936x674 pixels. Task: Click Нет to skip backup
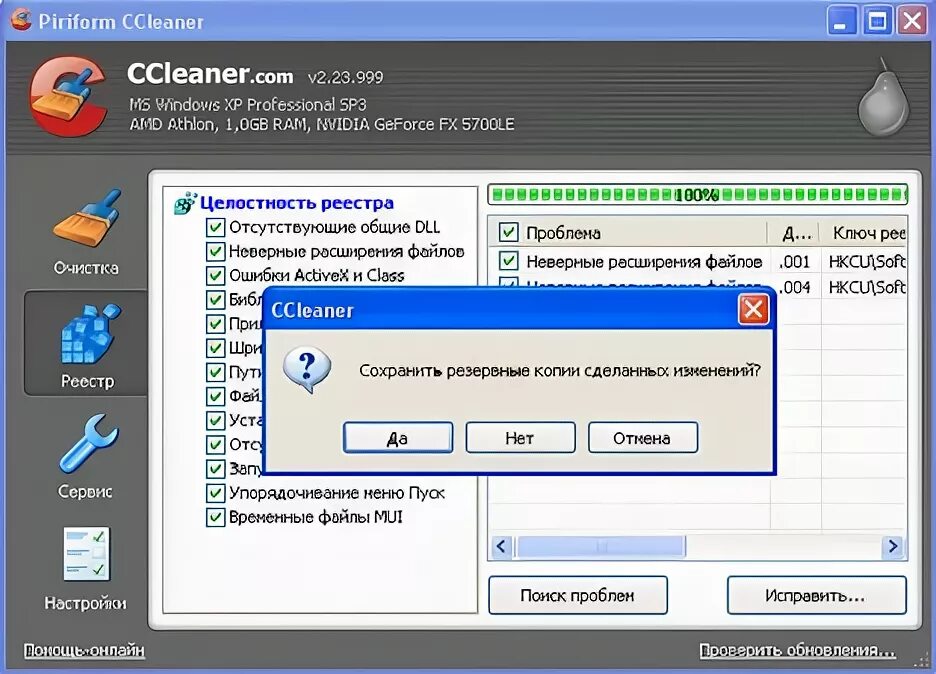(520, 438)
